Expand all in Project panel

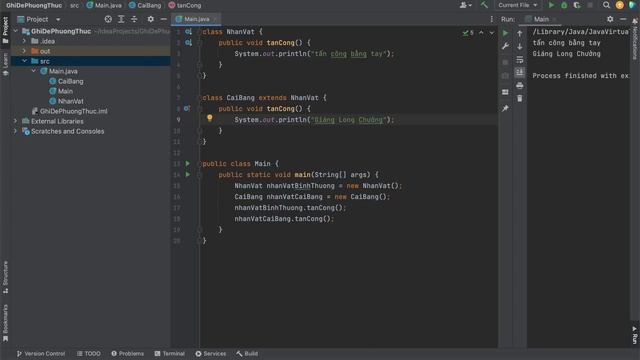(121, 19)
